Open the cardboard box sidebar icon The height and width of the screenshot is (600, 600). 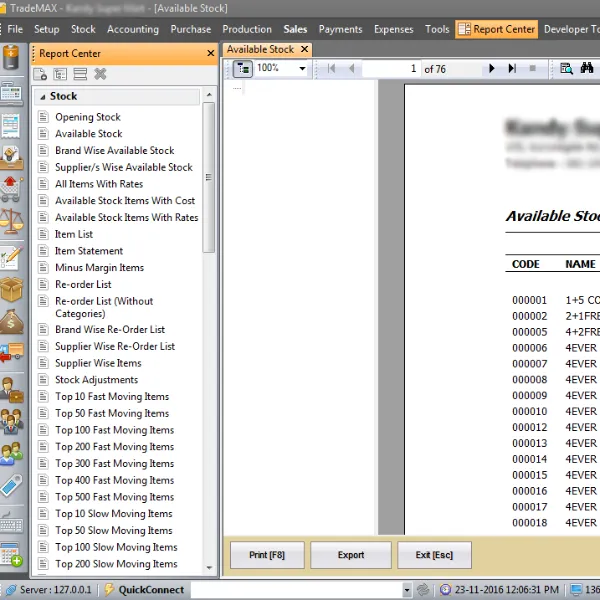pos(11,289)
